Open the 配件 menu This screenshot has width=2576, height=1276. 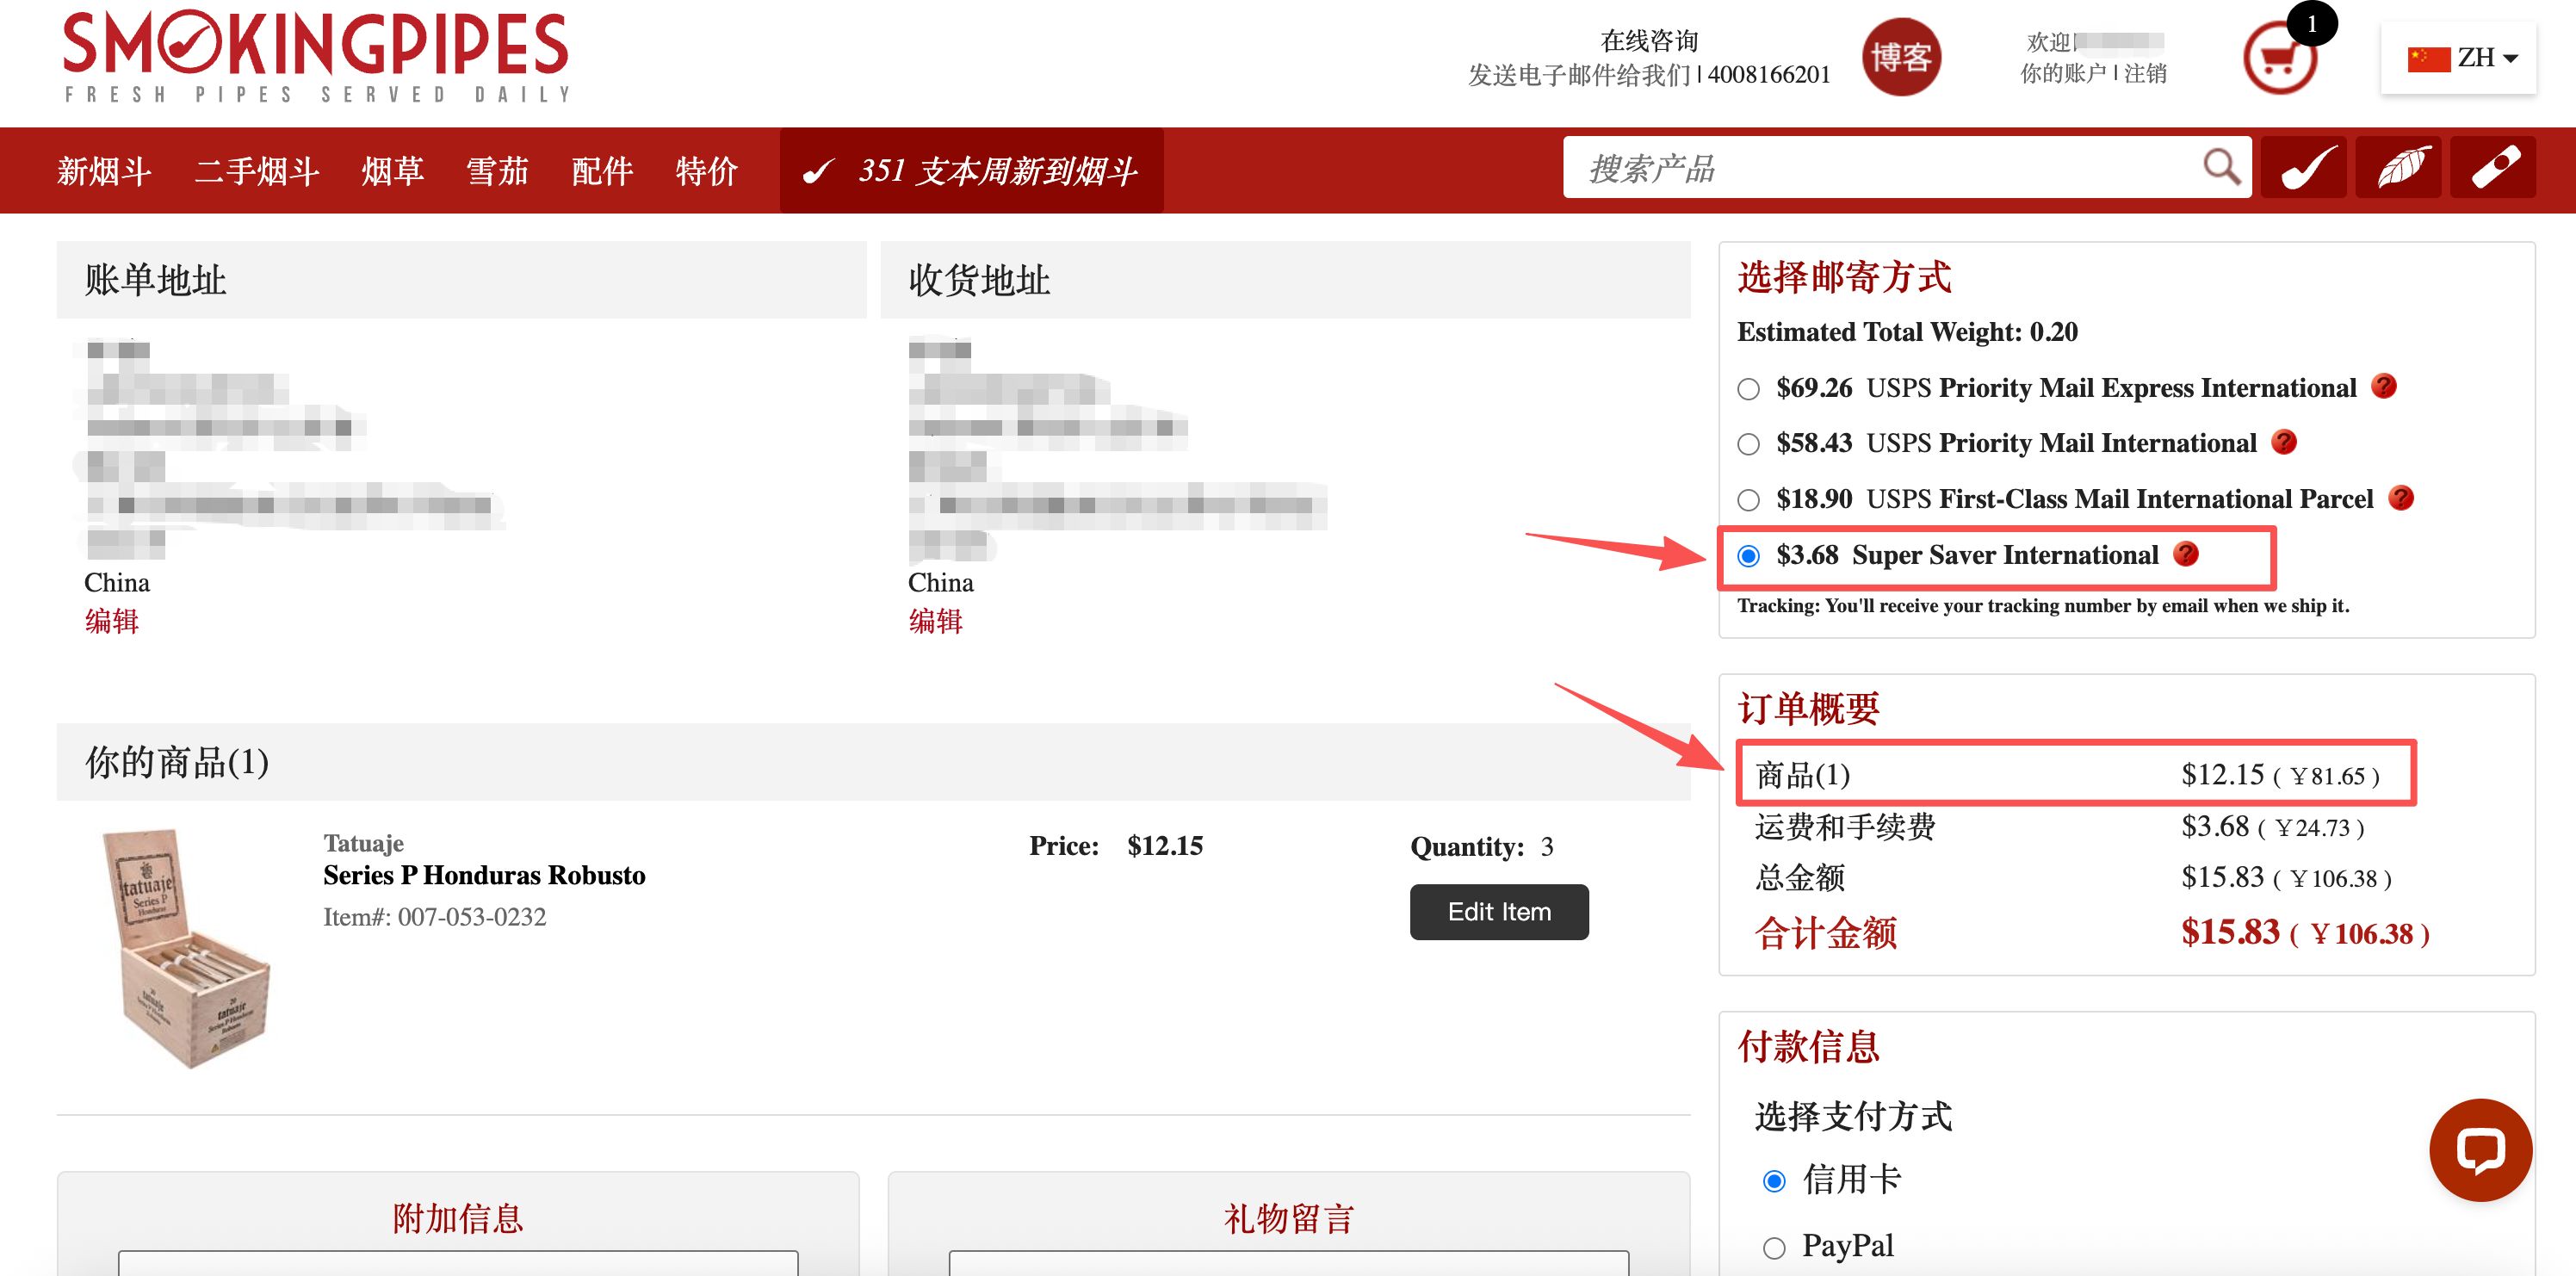(602, 171)
